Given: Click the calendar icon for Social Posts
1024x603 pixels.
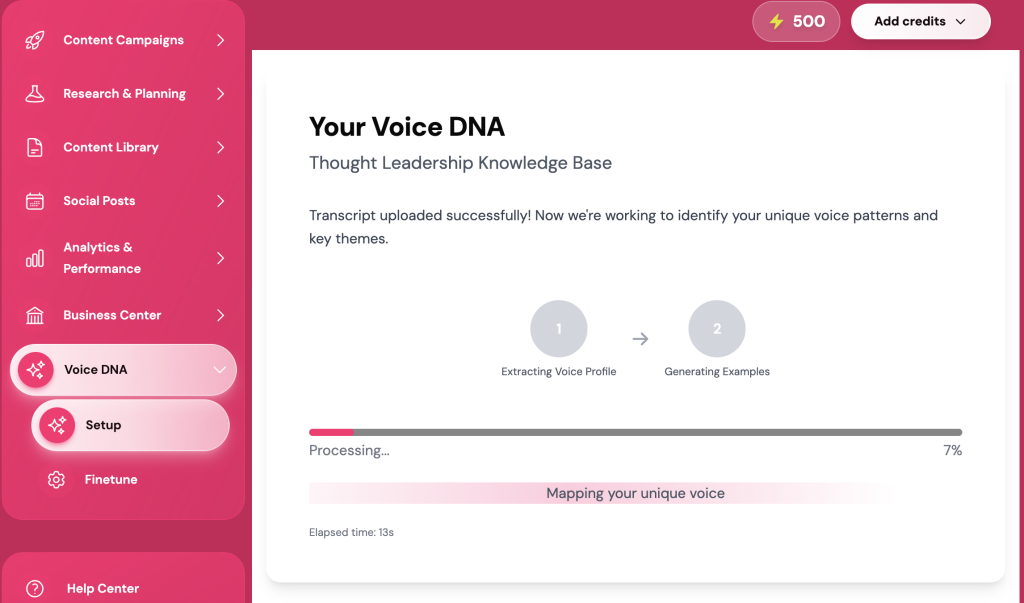Looking at the screenshot, I should [x=35, y=201].
